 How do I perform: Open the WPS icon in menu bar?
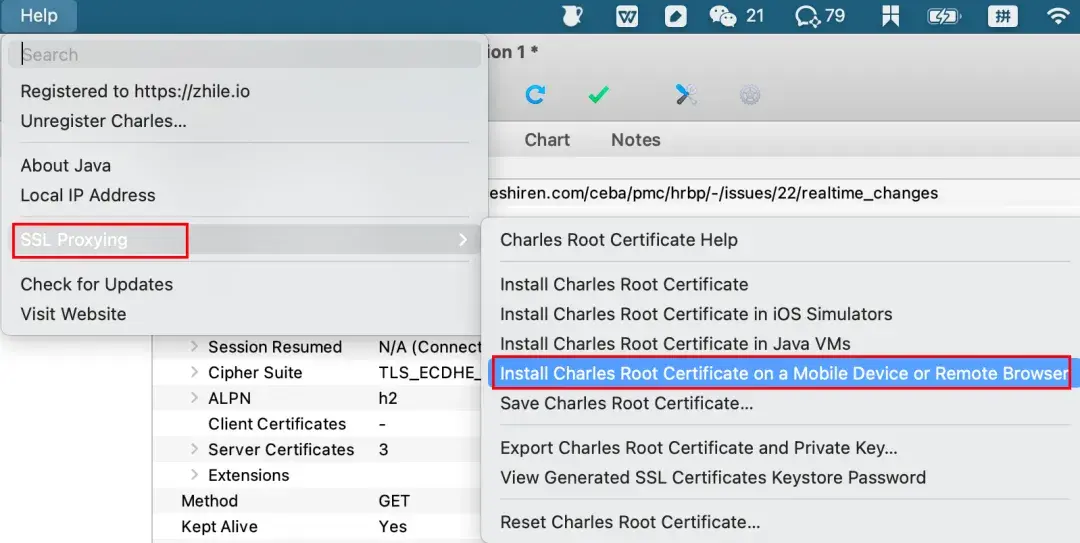click(628, 16)
